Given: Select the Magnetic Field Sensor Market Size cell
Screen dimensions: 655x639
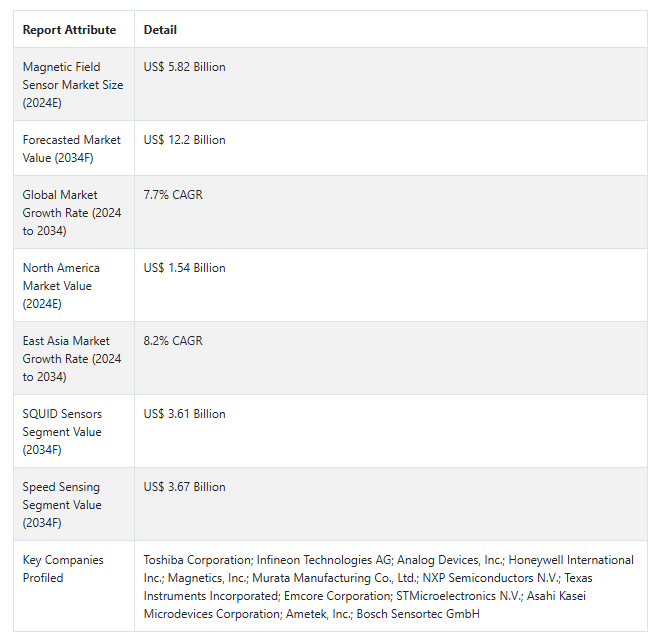Looking at the screenshot, I should [x=73, y=85].
